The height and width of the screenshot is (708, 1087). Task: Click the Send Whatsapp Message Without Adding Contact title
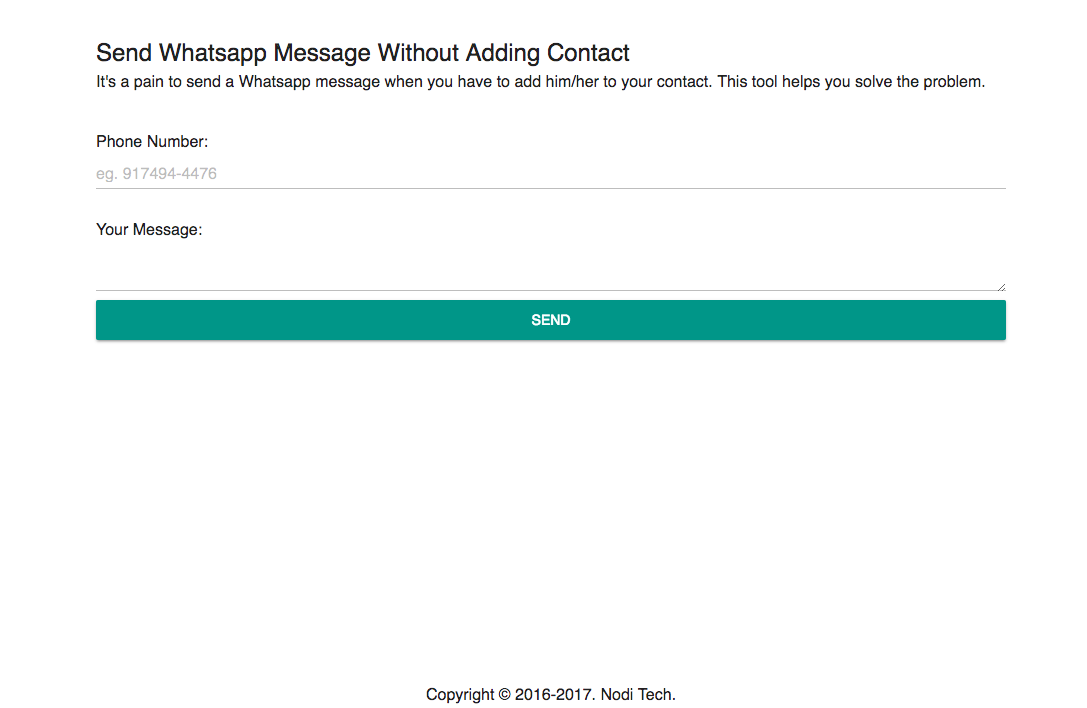pos(362,52)
